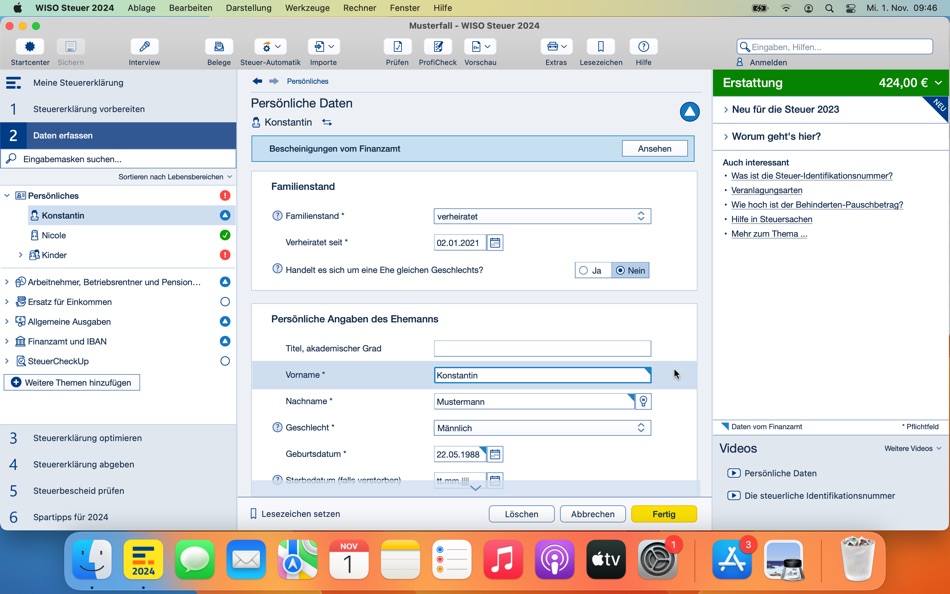Expand the Kinder tree node

point(20,255)
